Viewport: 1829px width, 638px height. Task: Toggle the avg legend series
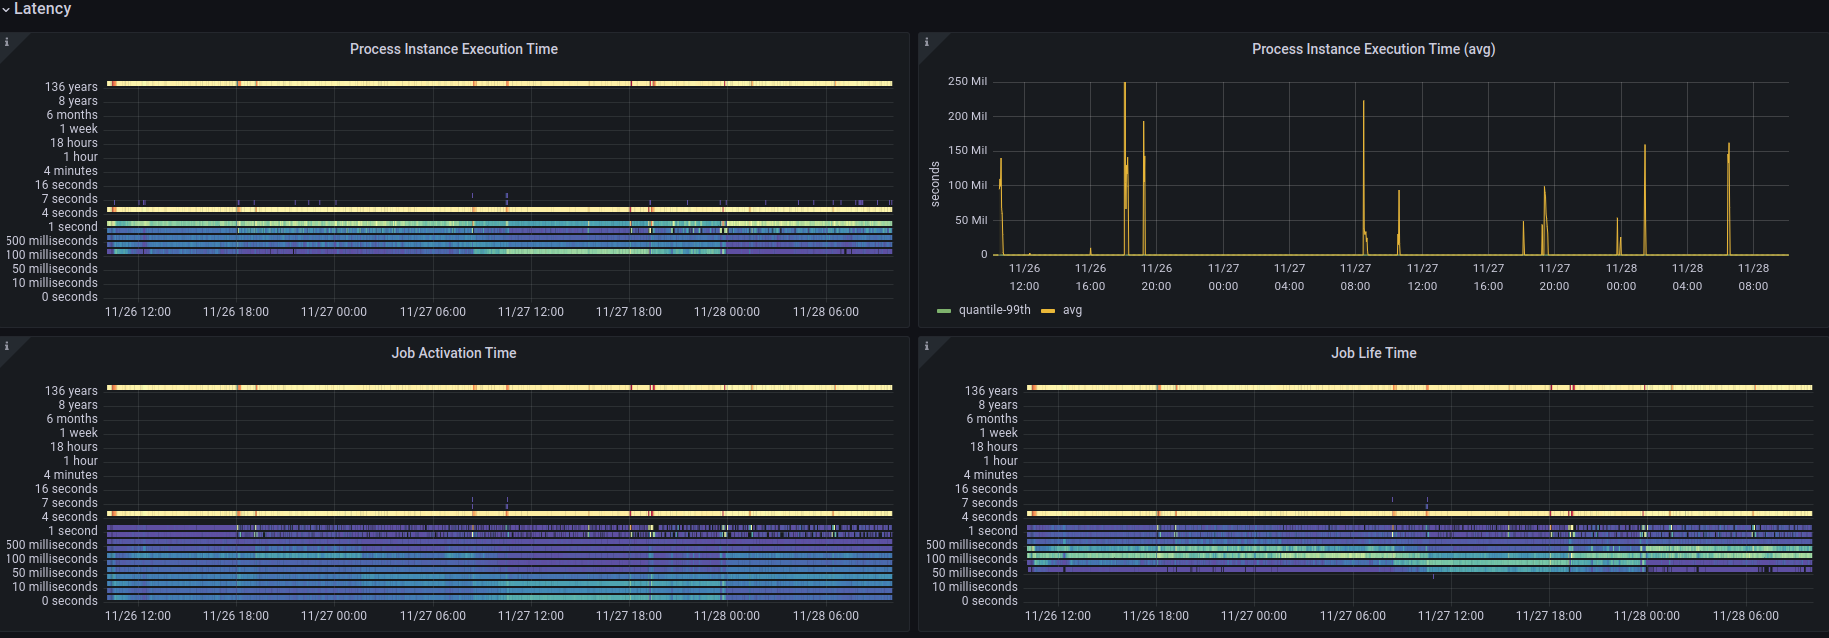[x=1072, y=310]
